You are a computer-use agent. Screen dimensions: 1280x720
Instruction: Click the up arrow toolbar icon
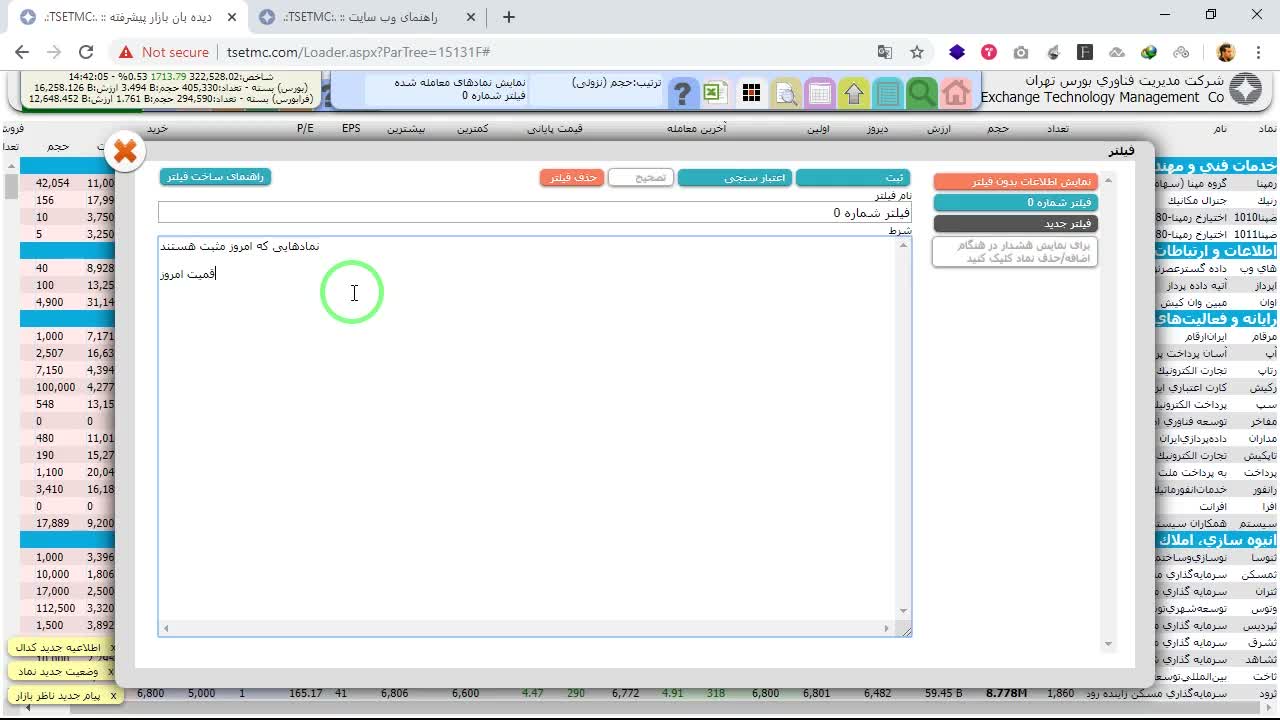(x=854, y=94)
